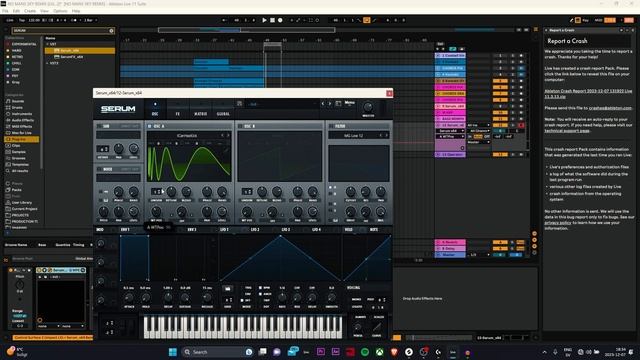Stop playback with the transport Stop button
The width and height of the screenshot is (640, 360).
pyautogui.click(x=272, y=20)
